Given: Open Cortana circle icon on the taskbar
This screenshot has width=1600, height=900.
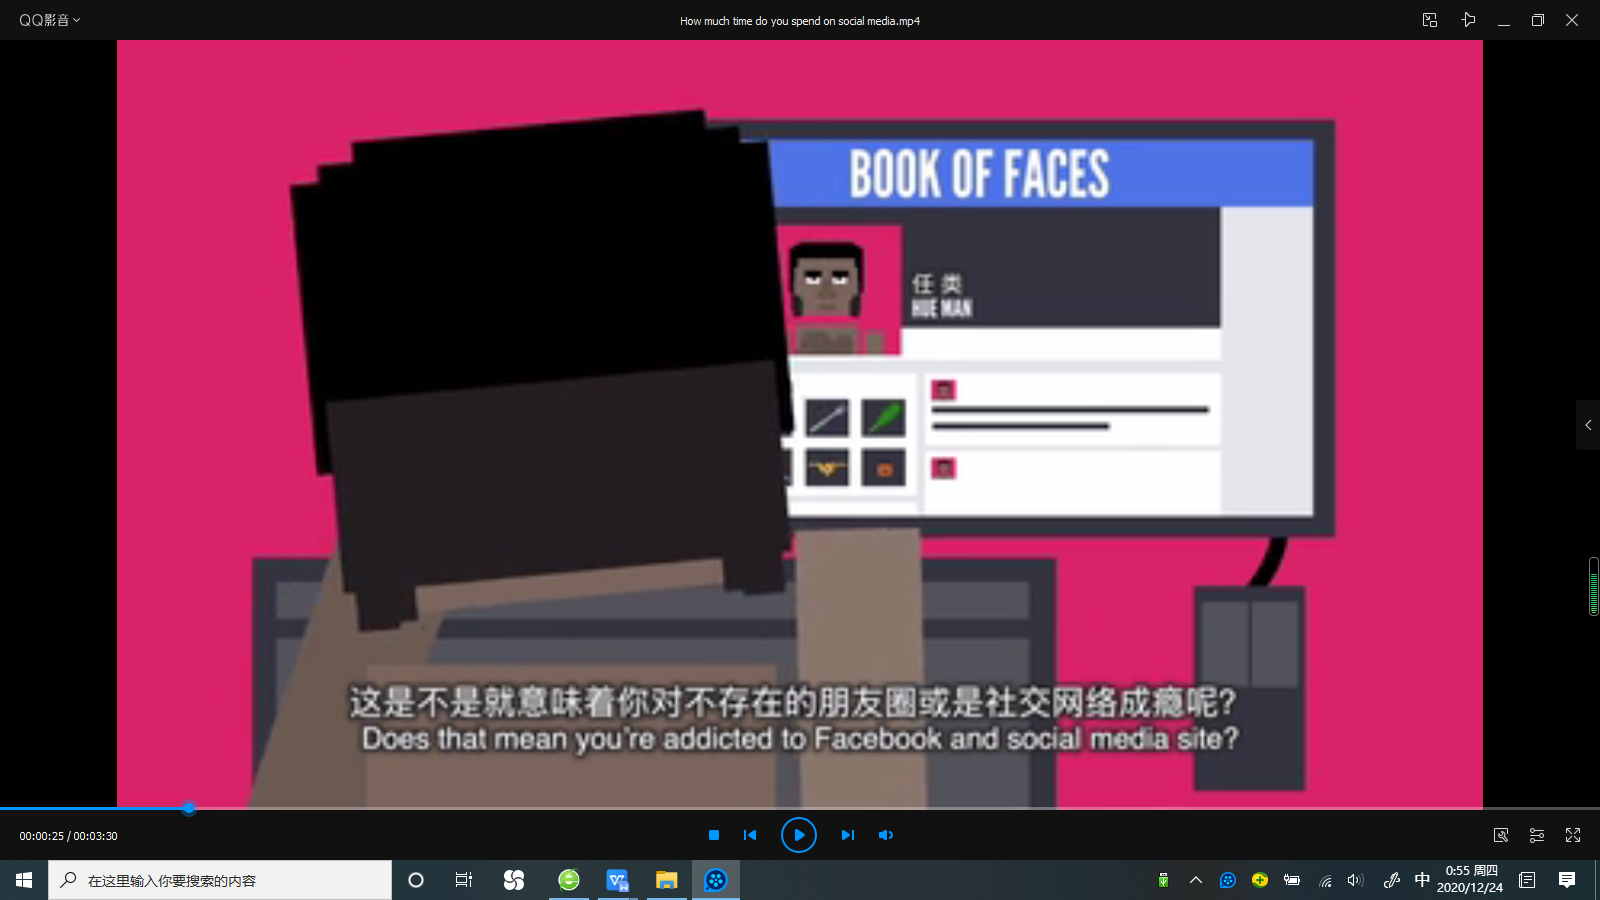Looking at the screenshot, I should [416, 880].
